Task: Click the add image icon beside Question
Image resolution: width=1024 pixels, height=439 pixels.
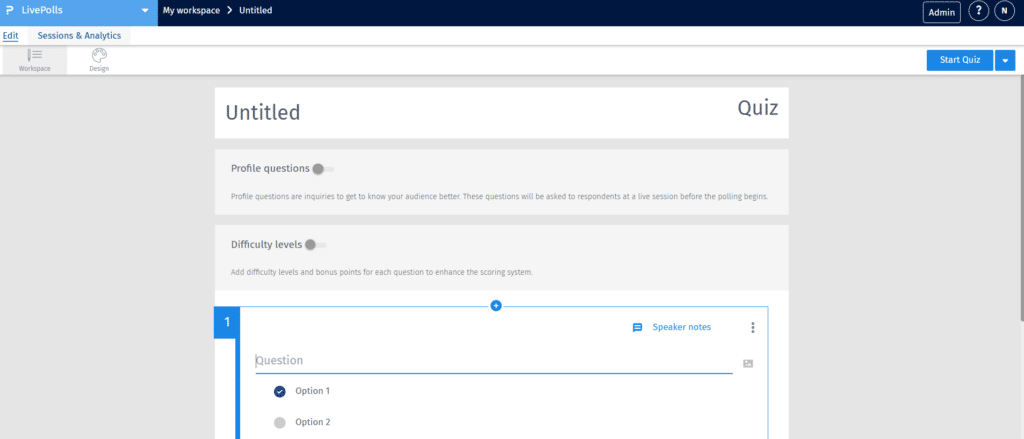Action: [748, 364]
